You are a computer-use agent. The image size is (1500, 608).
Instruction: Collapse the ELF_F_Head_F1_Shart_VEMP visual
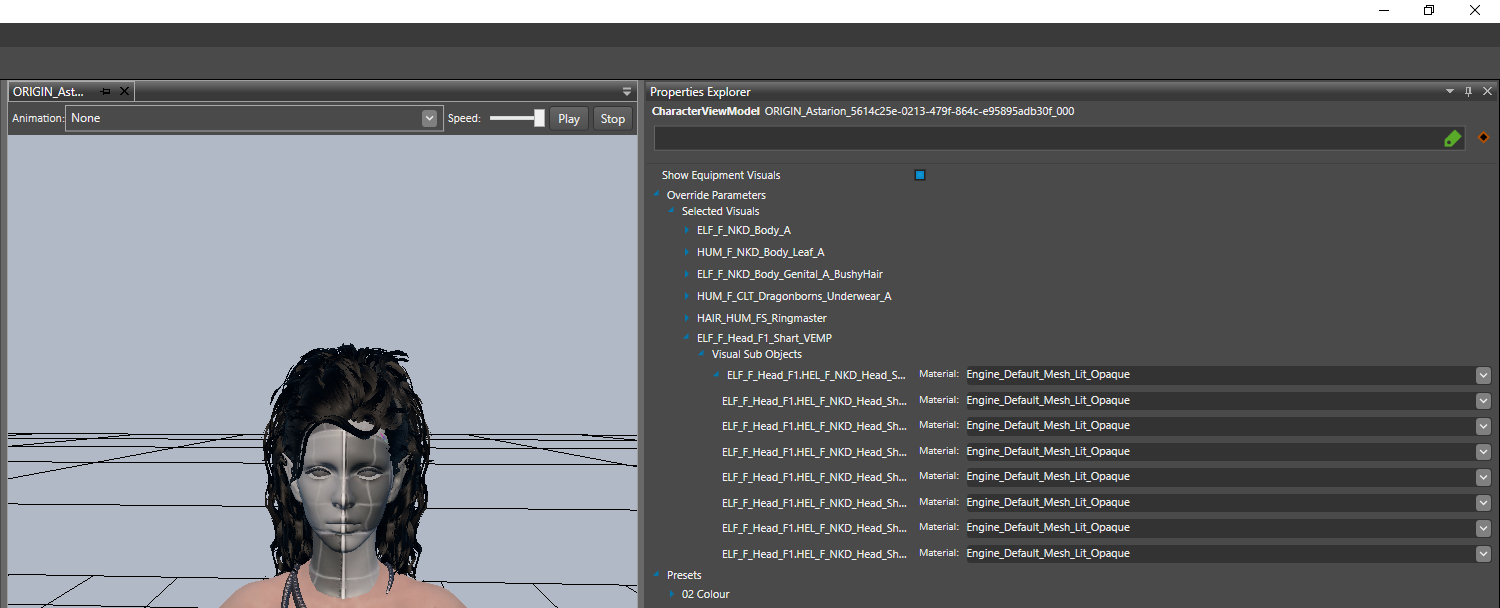pos(687,338)
